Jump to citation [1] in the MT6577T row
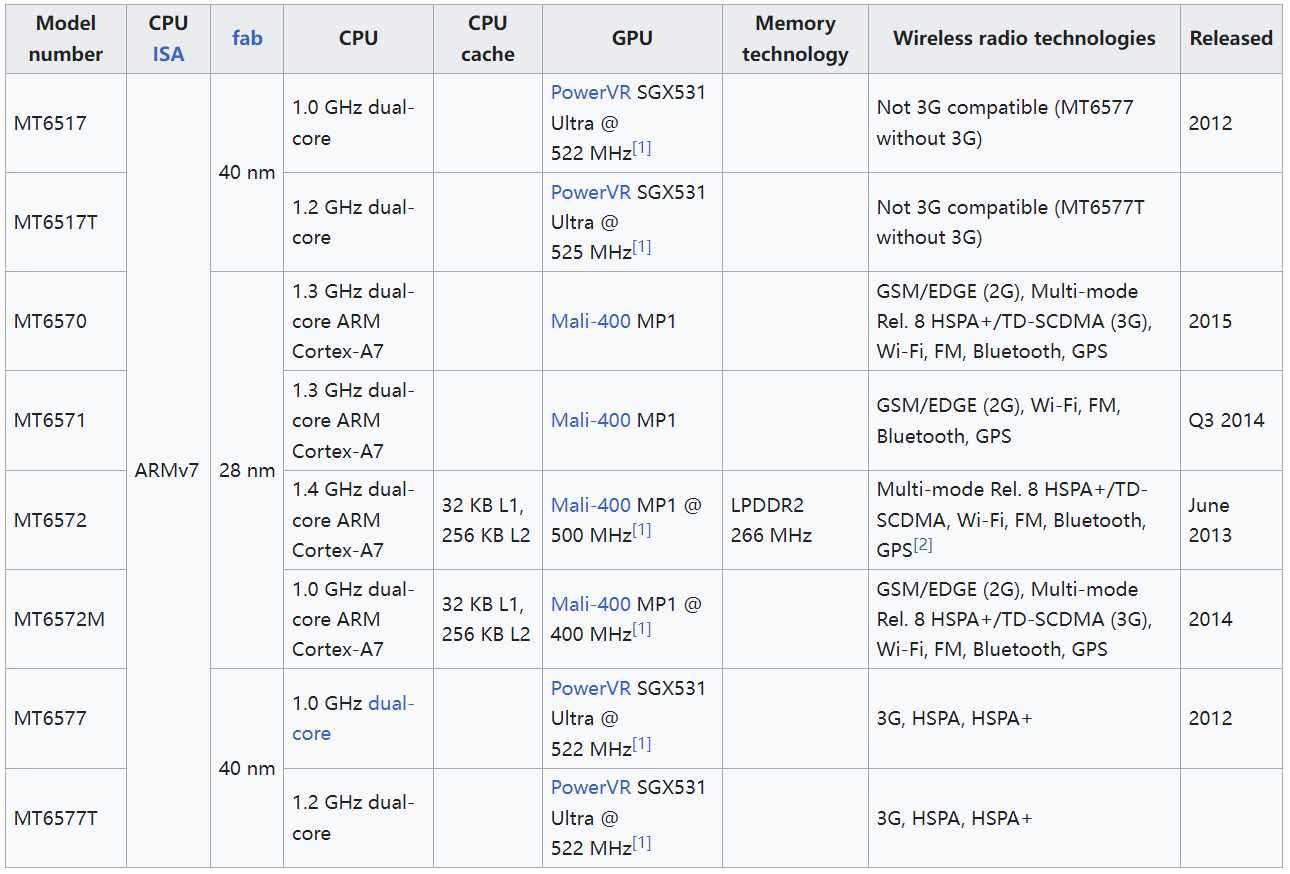The image size is (1290, 874). click(x=642, y=843)
